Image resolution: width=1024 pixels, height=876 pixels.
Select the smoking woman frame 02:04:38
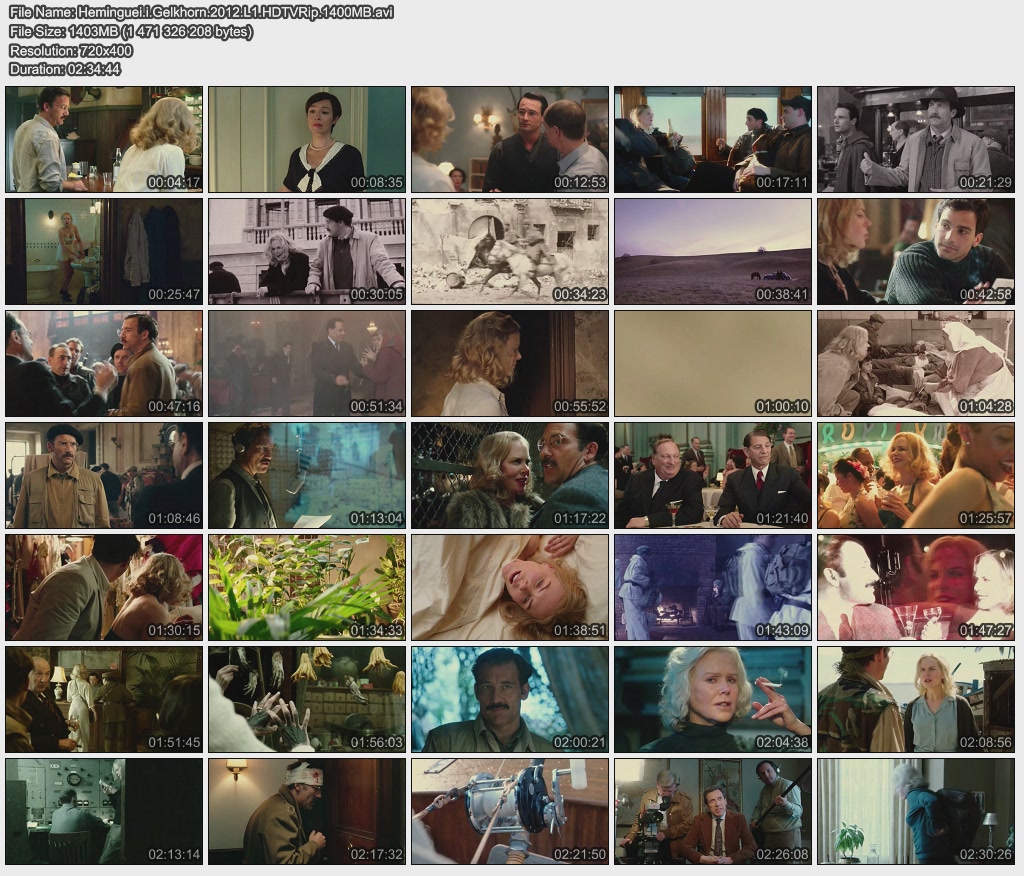click(x=713, y=700)
